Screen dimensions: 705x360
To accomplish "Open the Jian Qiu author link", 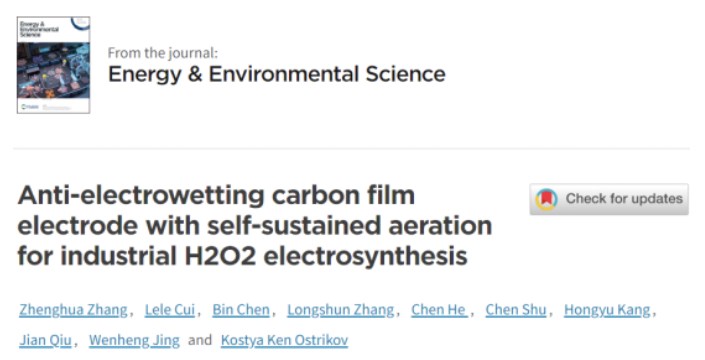I will [45, 340].
